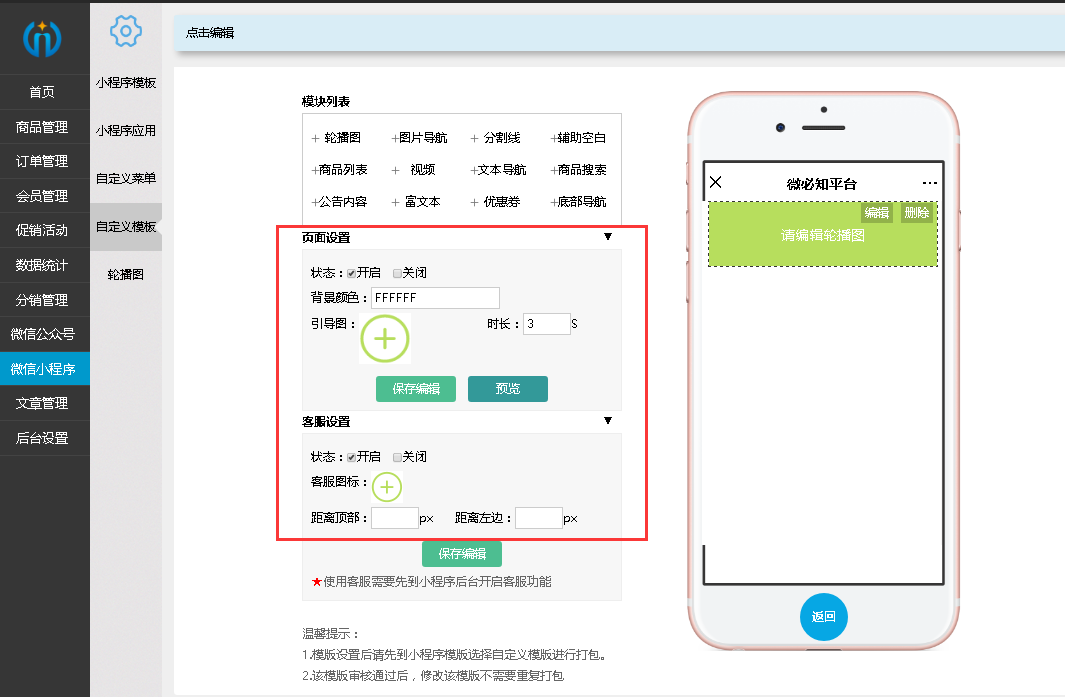This screenshot has height=697, width=1065.
Task: Enable 开启 status in 页面设置
Action: click(352, 273)
